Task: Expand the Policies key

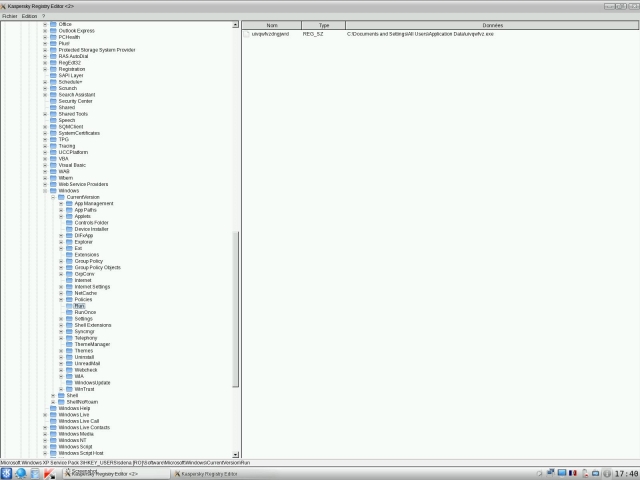Action: click(x=61, y=300)
